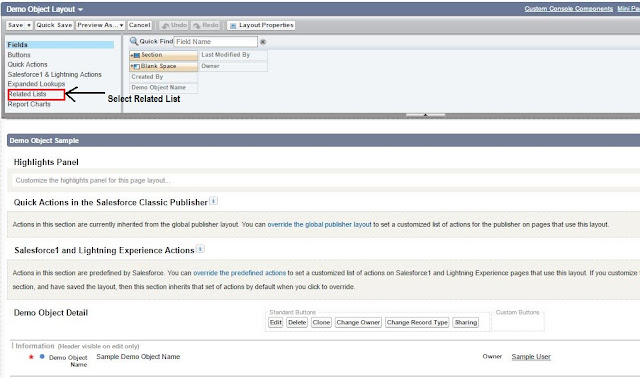Select Salesforce1 & Lightning Actions category
The image size is (640, 378).
pos(54,74)
